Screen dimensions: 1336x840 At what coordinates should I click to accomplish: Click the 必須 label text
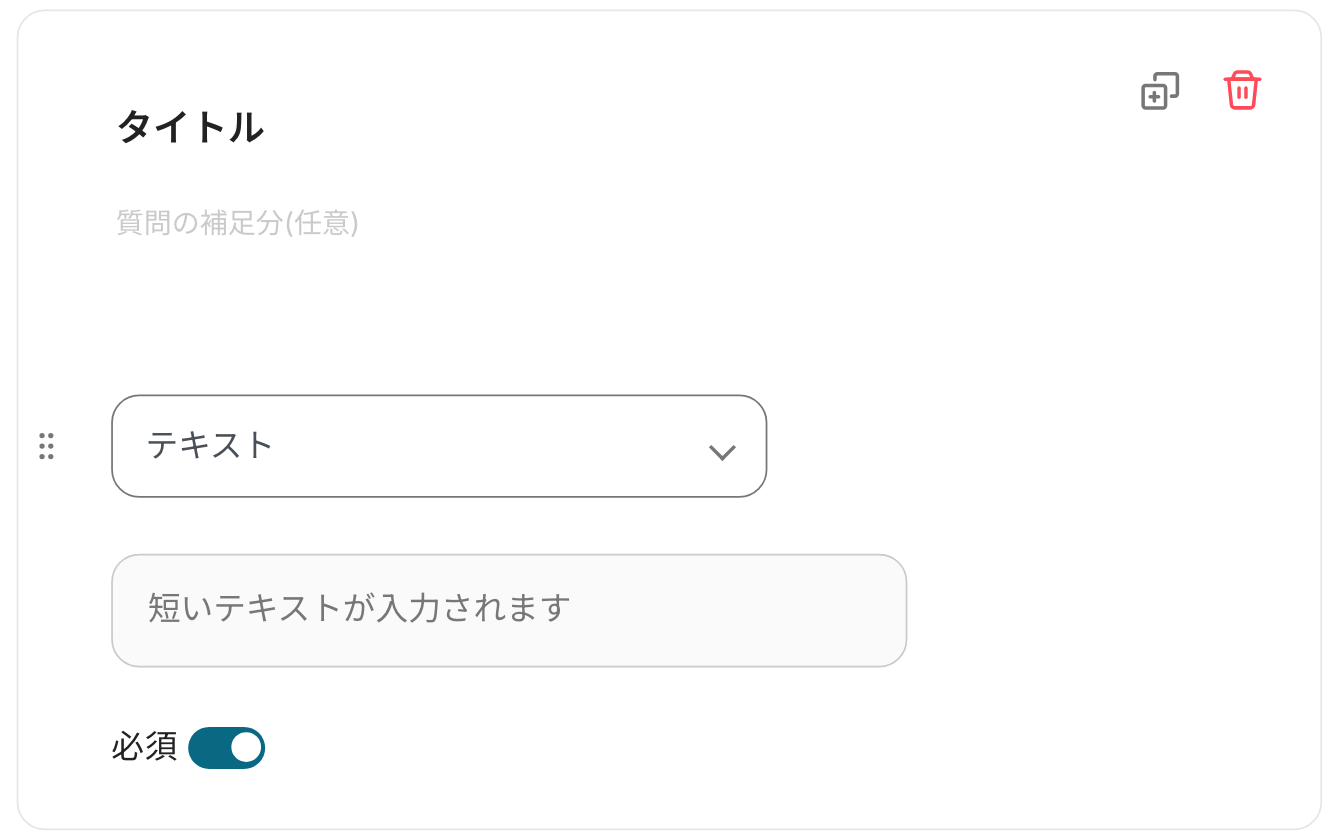pos(144,747)
